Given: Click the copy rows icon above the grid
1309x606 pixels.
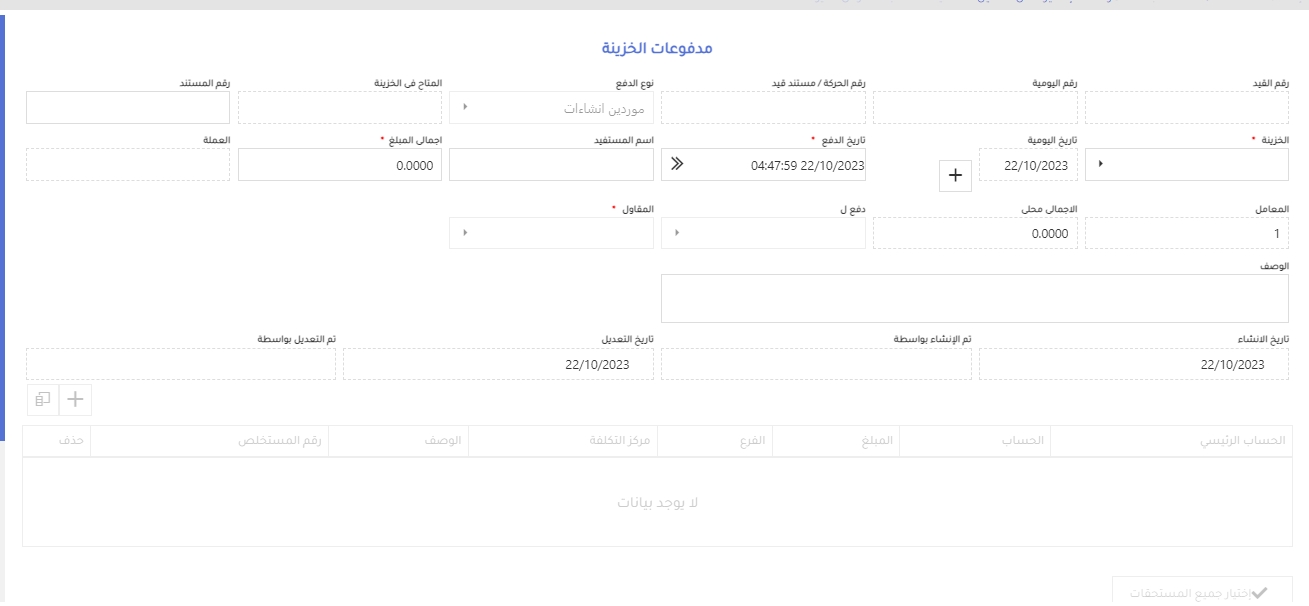Looking at the screenshot, I should (x=42, y=399).
